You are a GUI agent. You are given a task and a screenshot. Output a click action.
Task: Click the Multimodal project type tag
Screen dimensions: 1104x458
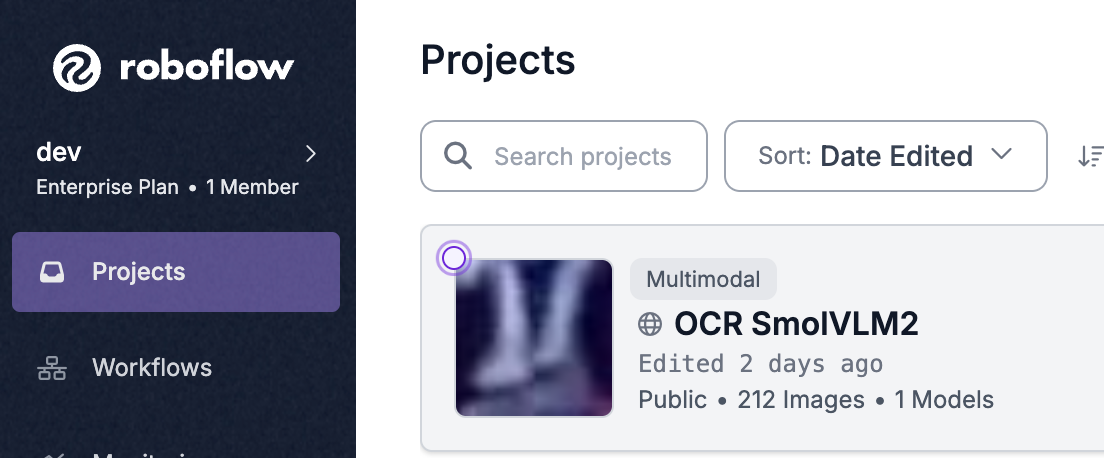coord(703,279)
